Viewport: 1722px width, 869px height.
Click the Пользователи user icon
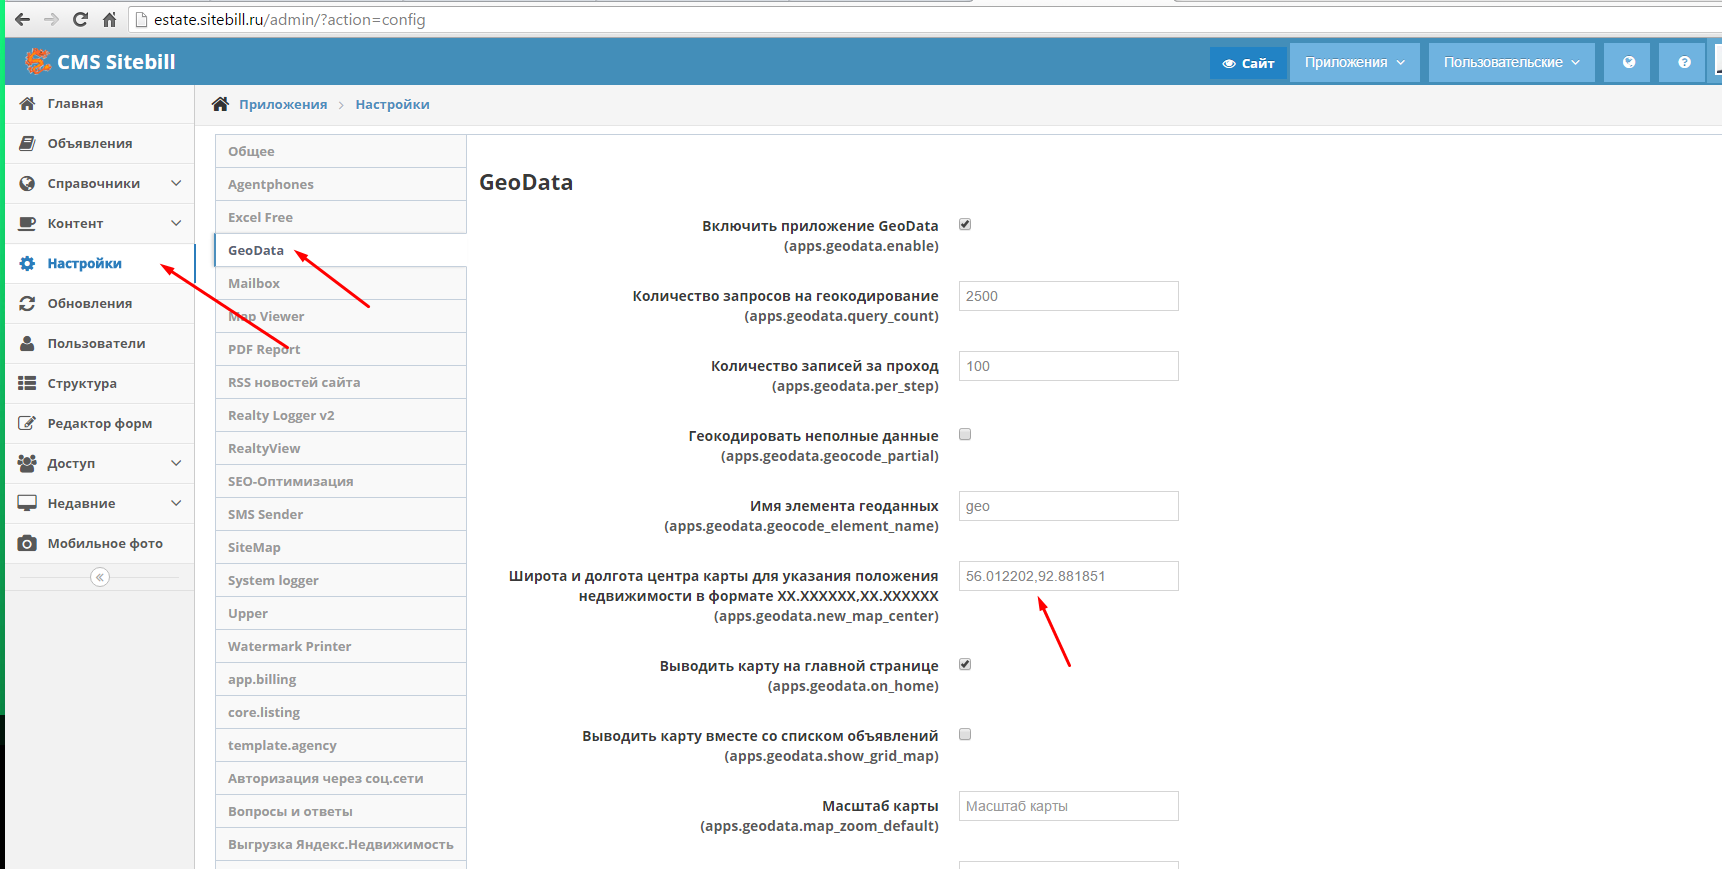27,343
